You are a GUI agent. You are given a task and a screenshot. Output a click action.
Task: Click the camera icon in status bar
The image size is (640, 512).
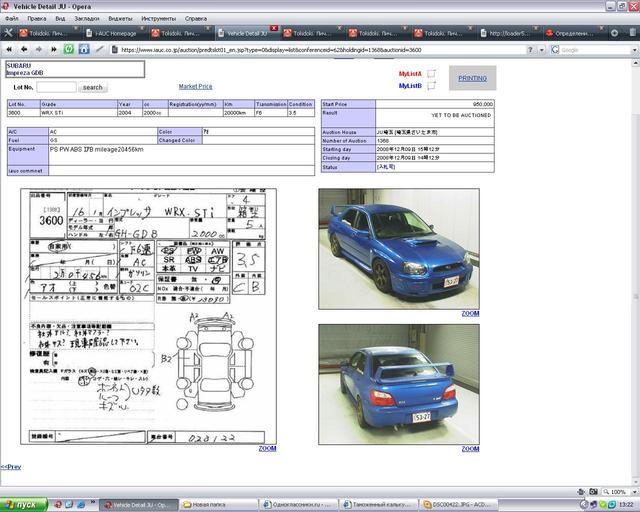click(593, 492)
